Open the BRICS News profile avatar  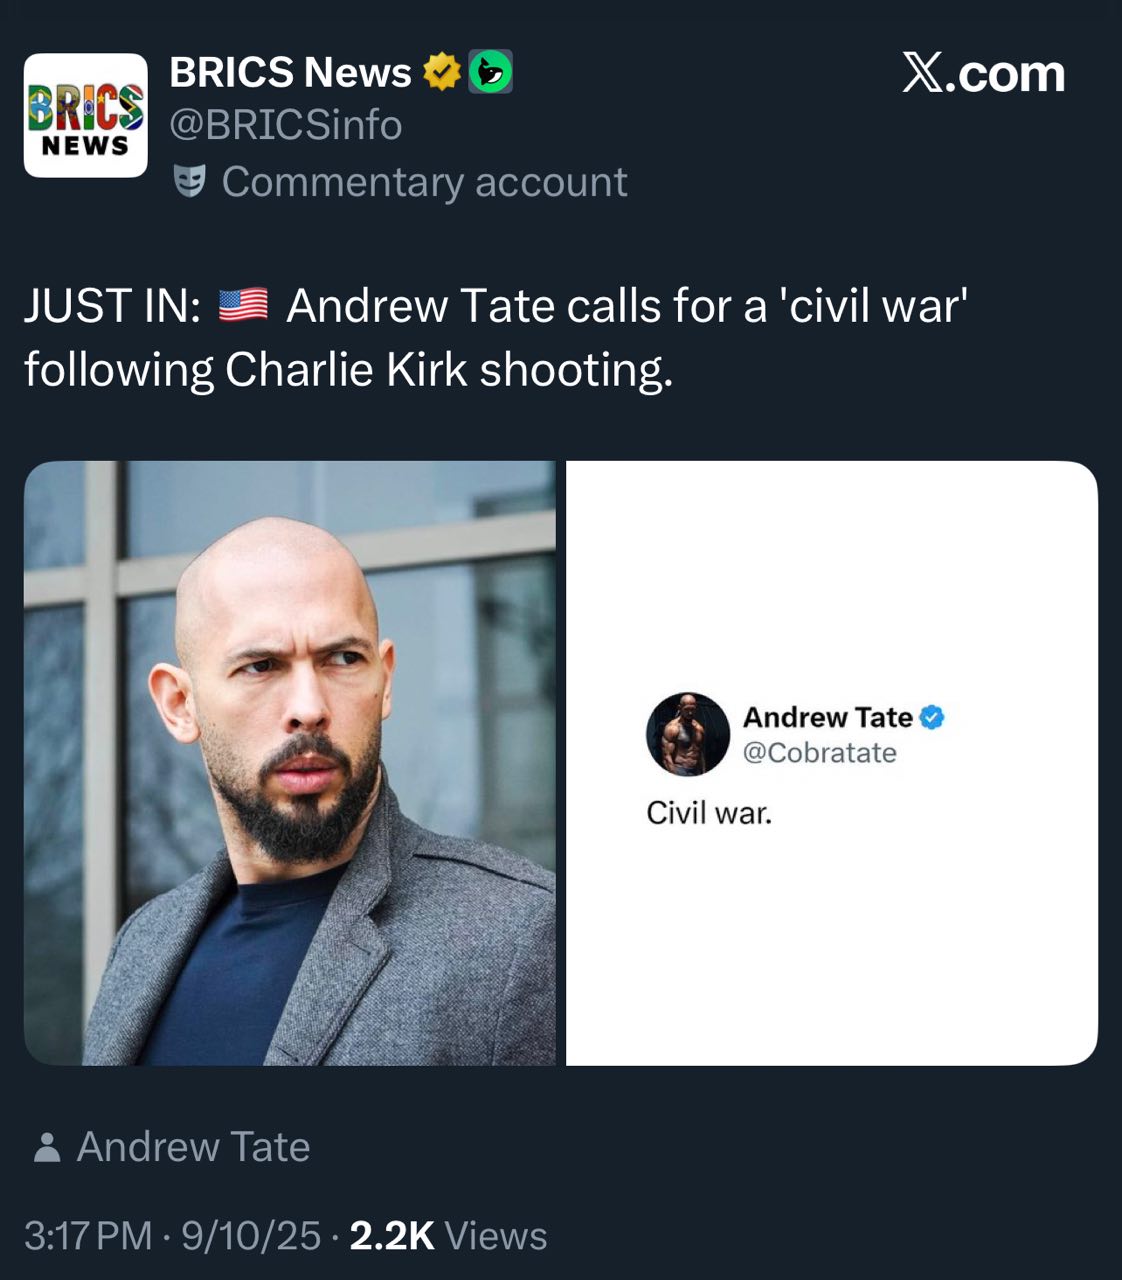click(x=86, y=115)
